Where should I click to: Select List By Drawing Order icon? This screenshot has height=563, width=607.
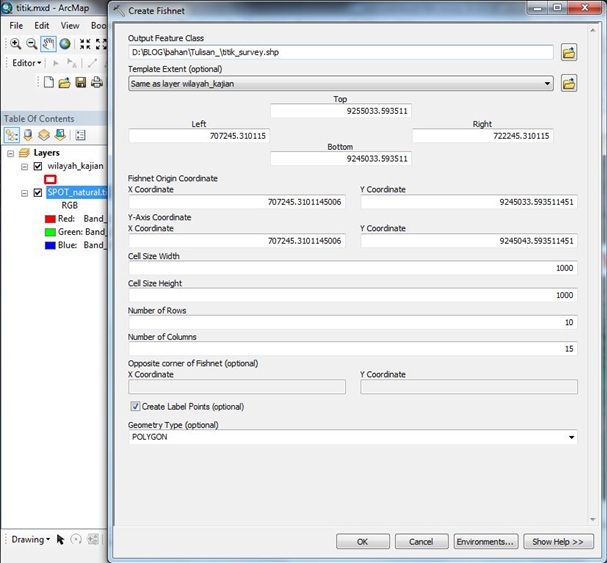pos(12,135)
